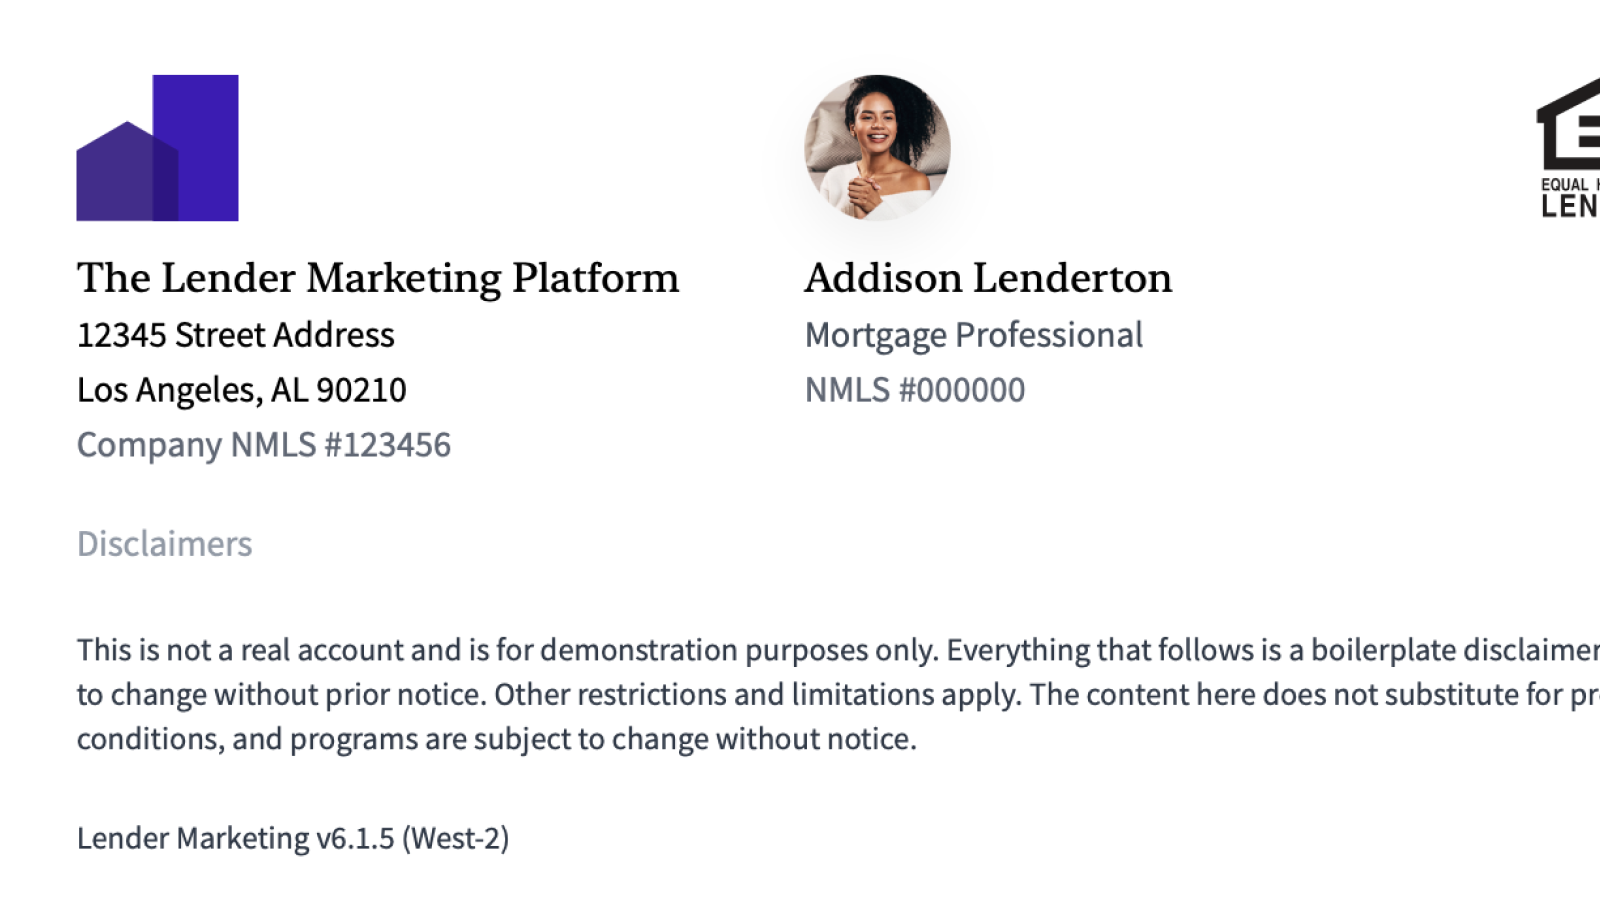Click the Mortgage Professional title

click(x=973, y=335)
